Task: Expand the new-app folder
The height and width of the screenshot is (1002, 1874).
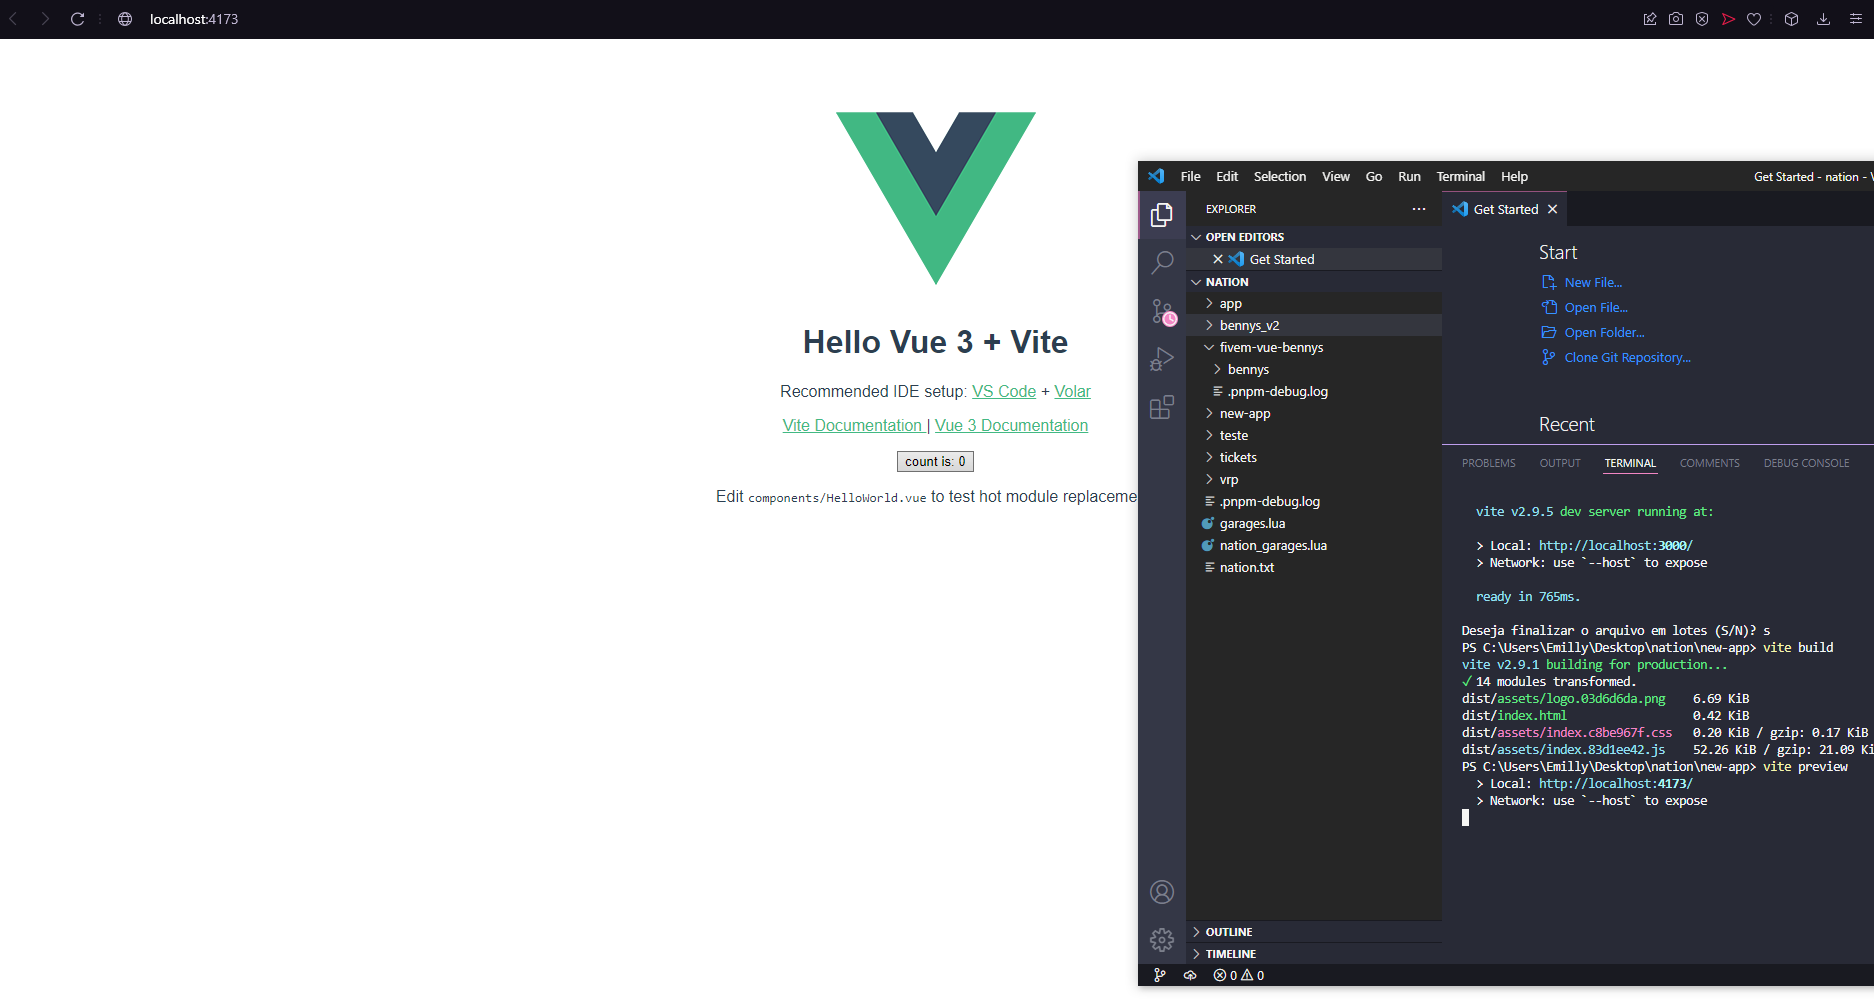Action: click(x=1314, y=414)
